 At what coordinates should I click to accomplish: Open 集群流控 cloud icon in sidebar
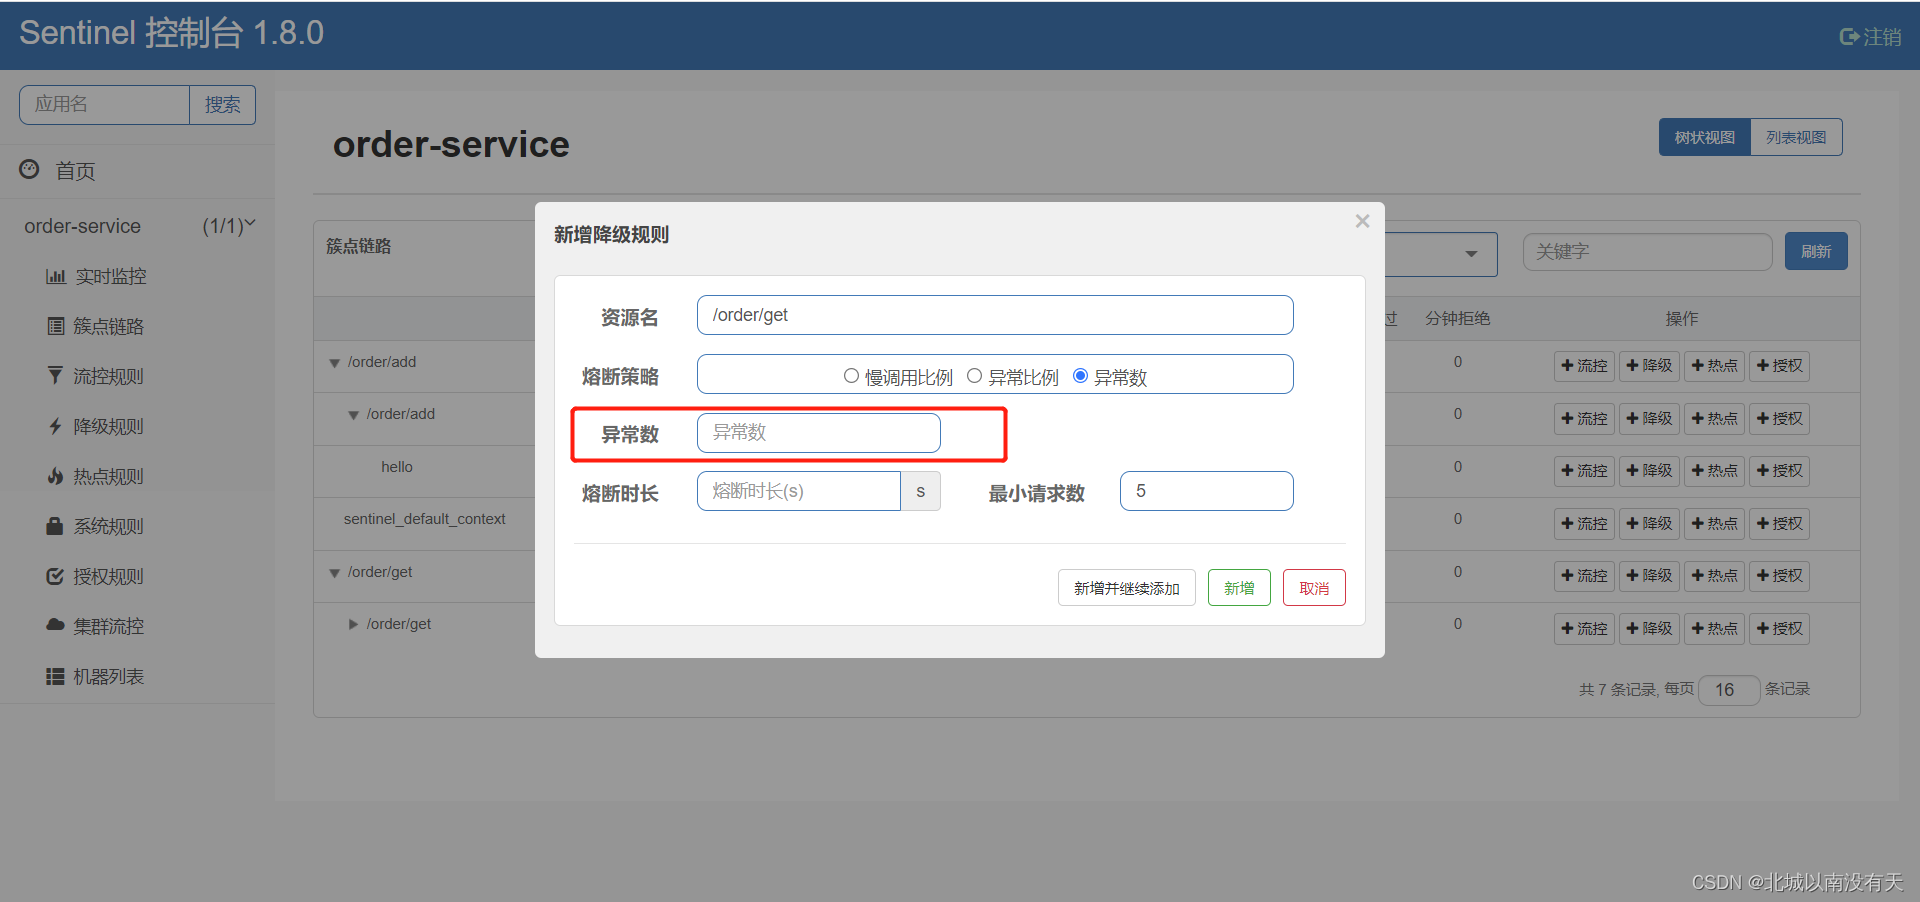pos(55,625)
